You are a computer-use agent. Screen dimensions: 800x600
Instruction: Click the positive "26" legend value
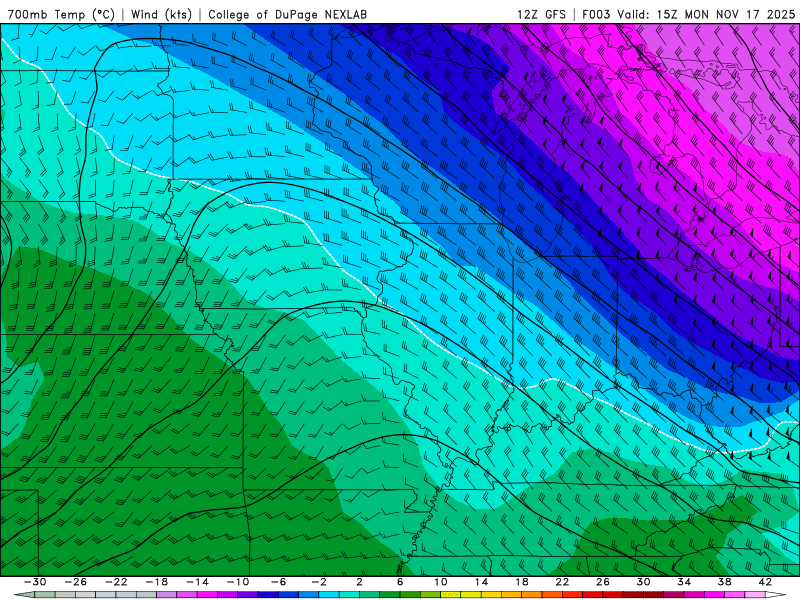point(603,582)
